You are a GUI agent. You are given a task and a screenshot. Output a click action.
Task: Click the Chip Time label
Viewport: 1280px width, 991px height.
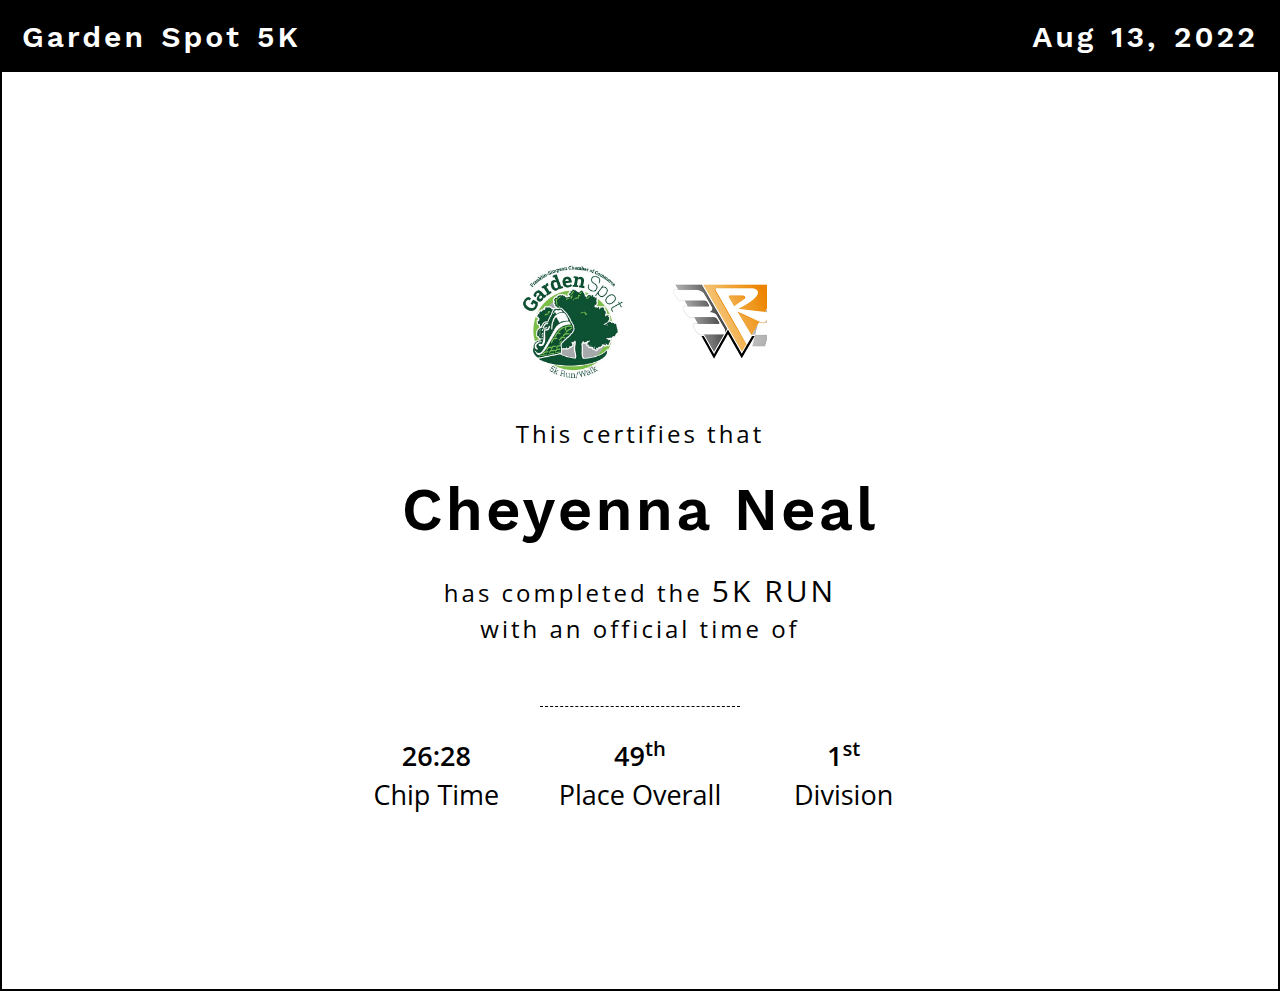[x=436, y=796]
